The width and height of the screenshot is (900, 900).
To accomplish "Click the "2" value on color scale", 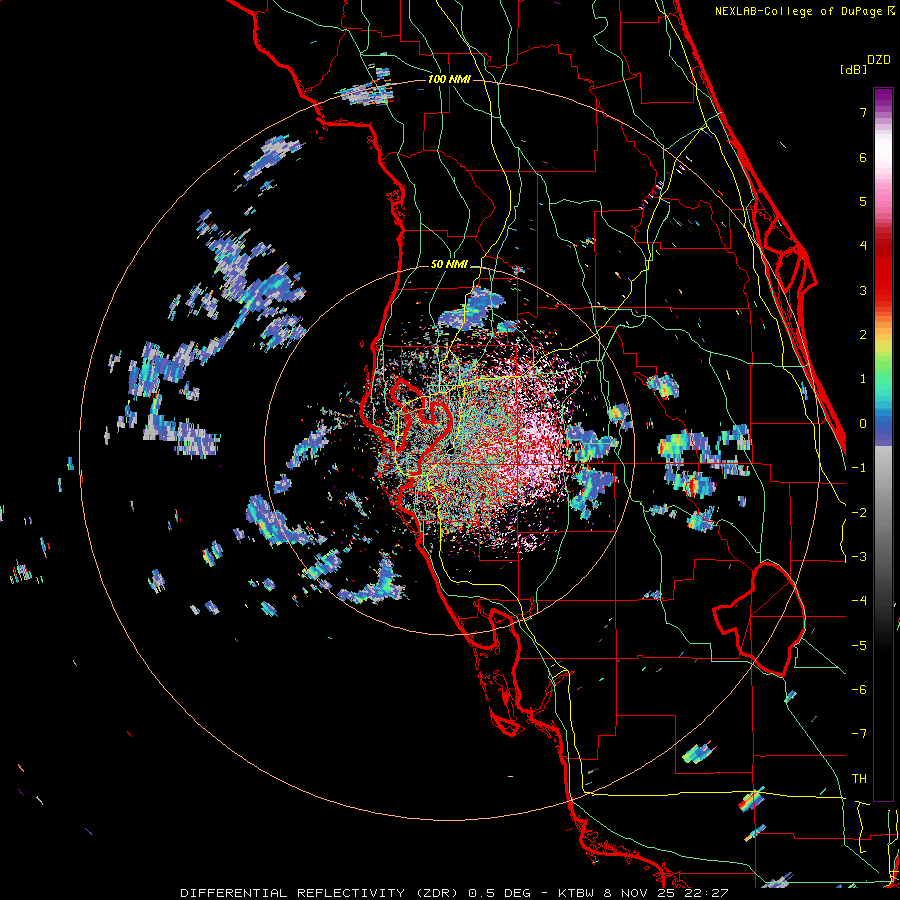I will coord(863,335).
